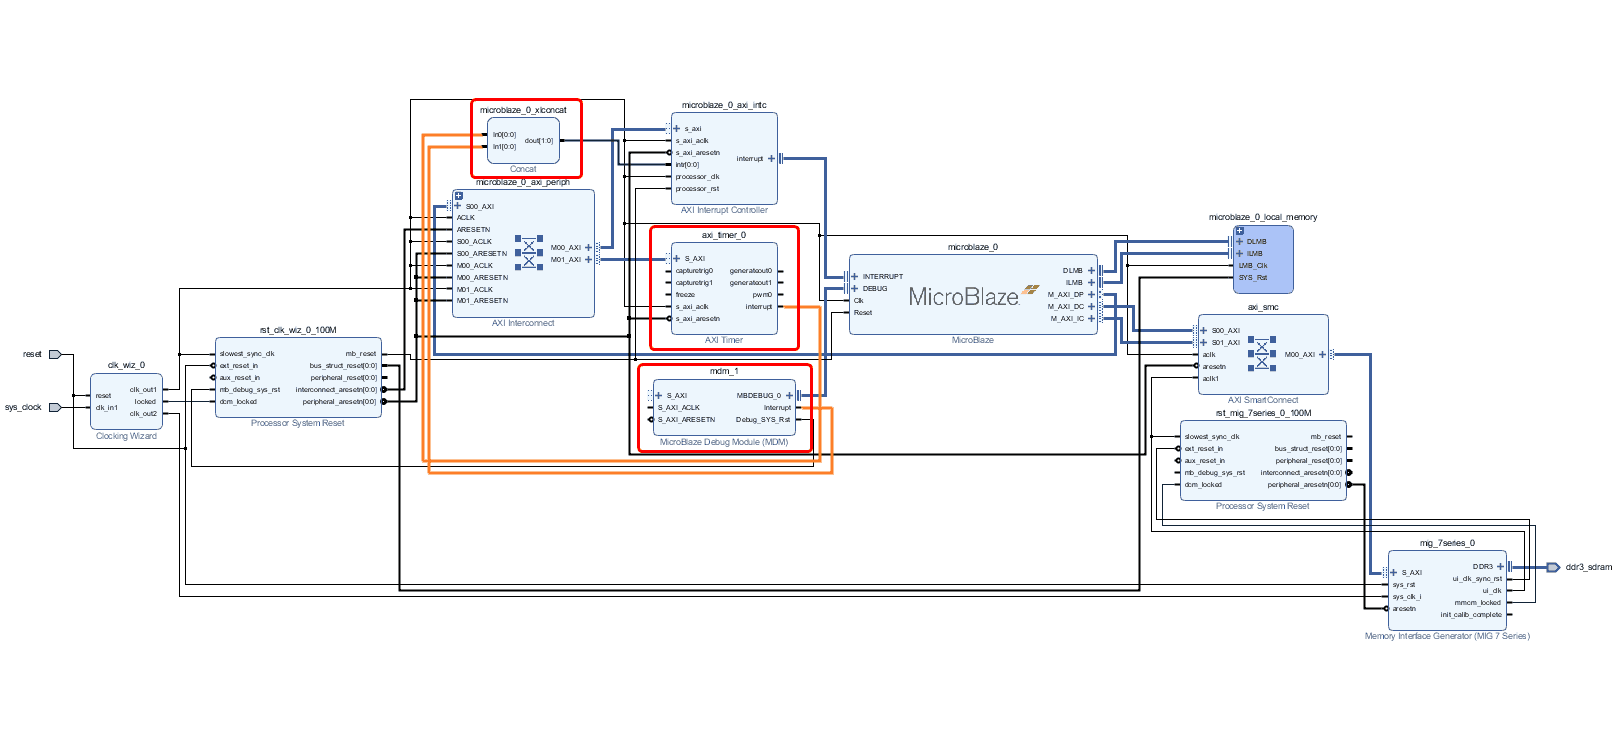Screen dimensions: 1617x747
Task: Expand the S_AXI interface on axi_timer_0
Action: 677,259
